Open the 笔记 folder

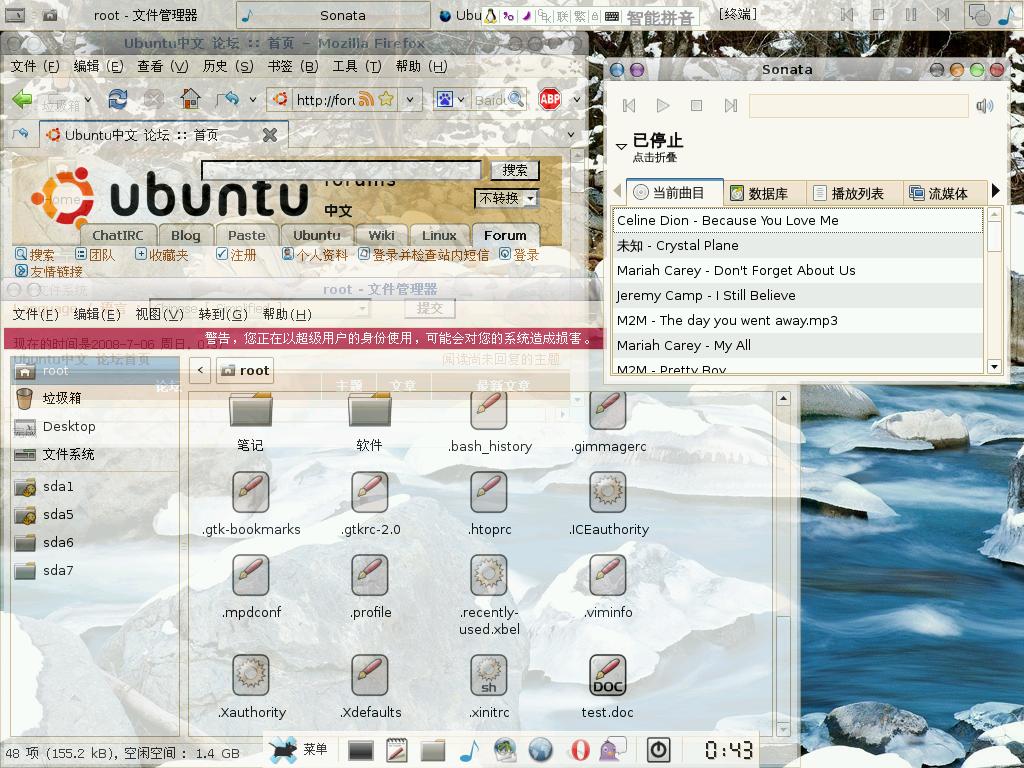pos(251,423)
